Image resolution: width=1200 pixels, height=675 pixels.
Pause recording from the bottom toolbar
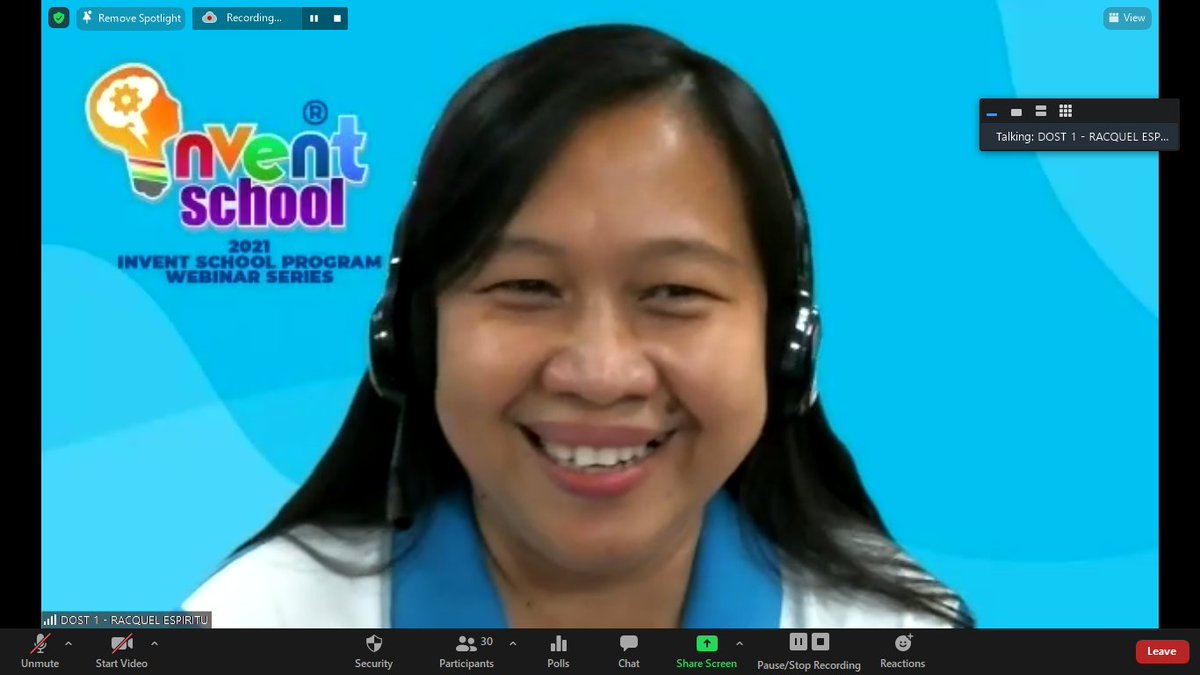point(798,642)
